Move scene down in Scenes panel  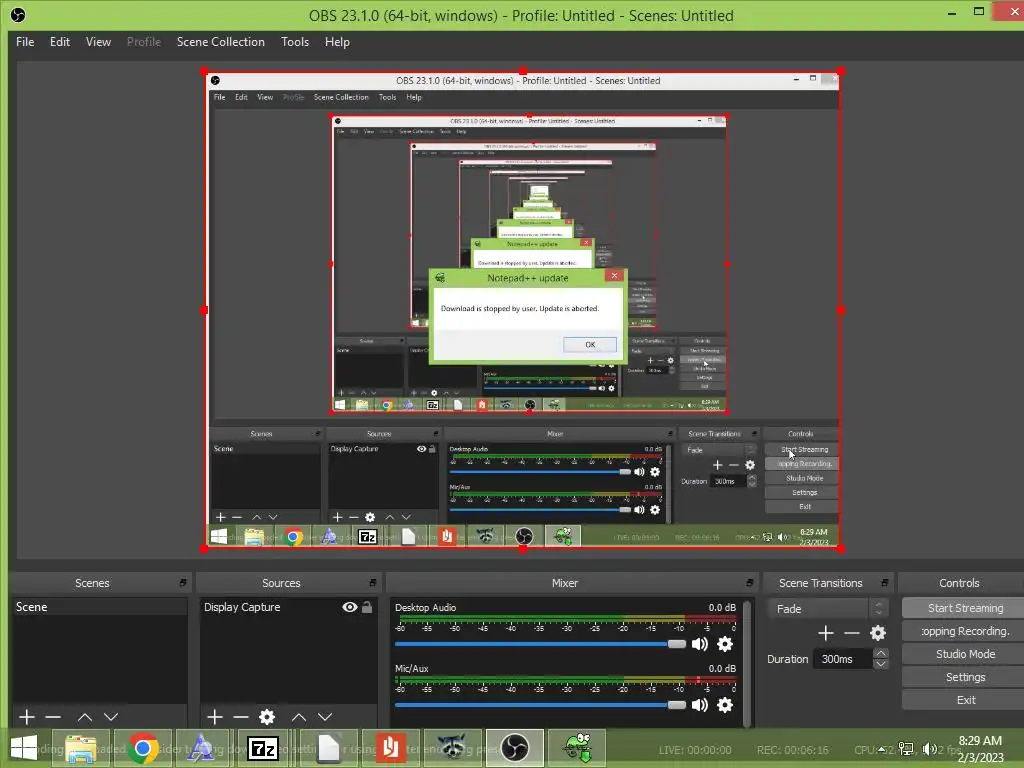(111, 717)
